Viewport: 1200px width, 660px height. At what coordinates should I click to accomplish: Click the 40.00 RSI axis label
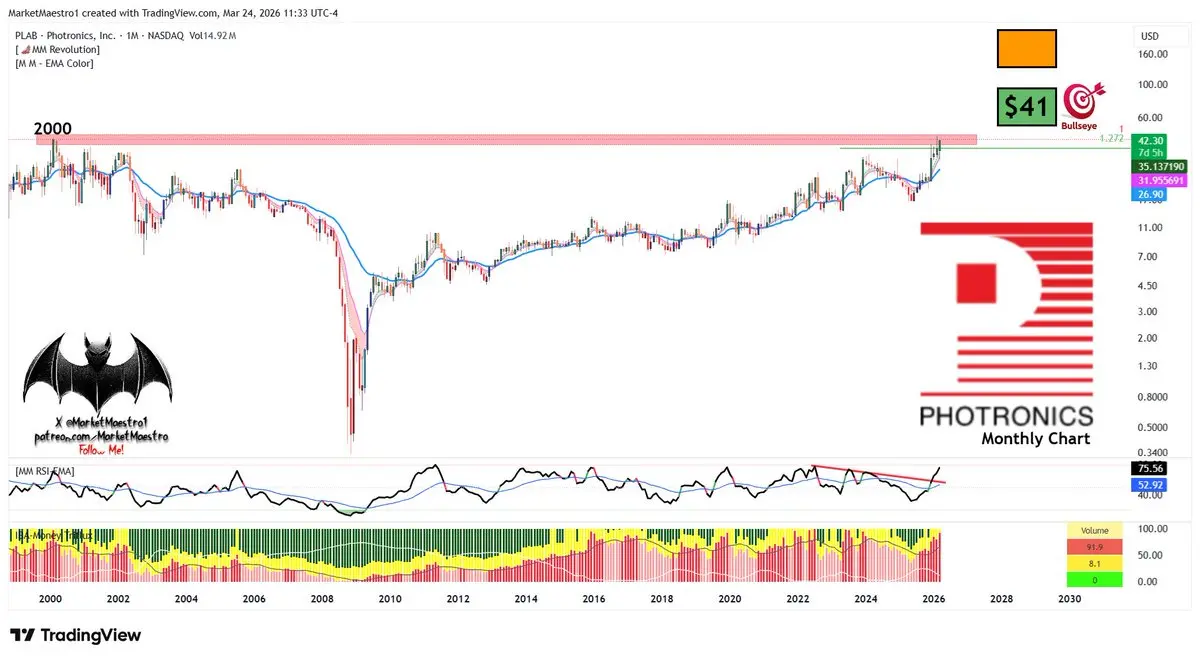1152,496
